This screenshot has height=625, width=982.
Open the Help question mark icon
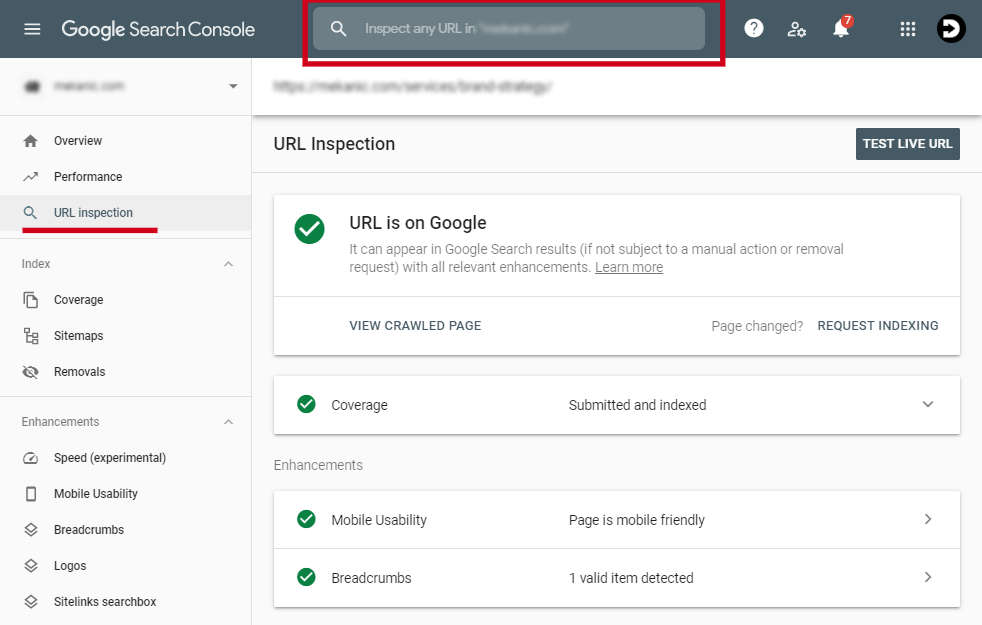click(x=753, y=28)
